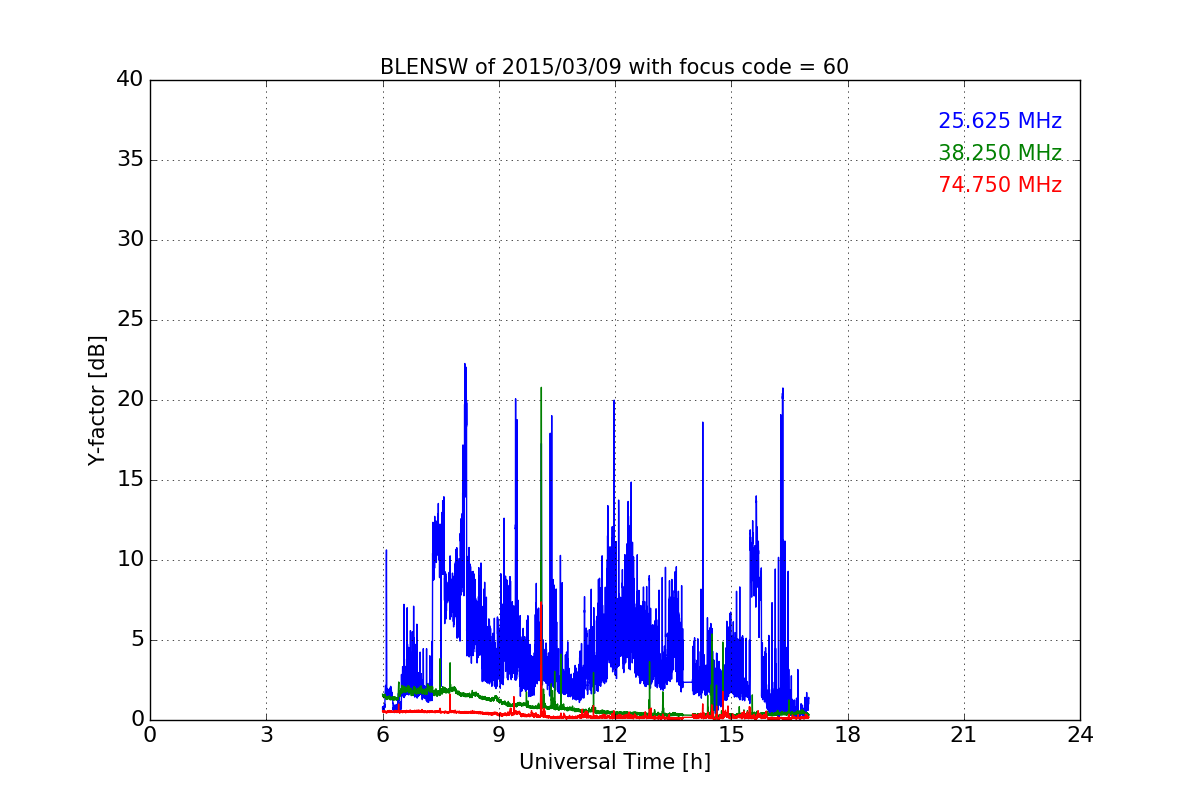Select the blue 25.625 MHz legend label
Viewport: 1200px width, 800px height.
[1000, 121]
